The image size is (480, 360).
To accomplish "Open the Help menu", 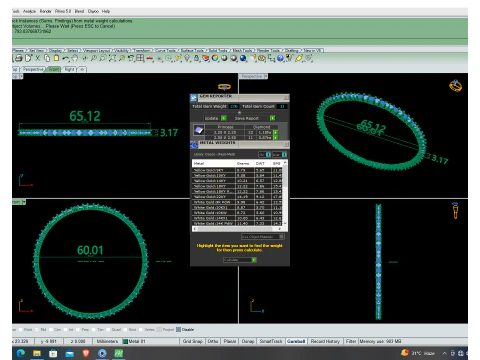I will (106, 11).
